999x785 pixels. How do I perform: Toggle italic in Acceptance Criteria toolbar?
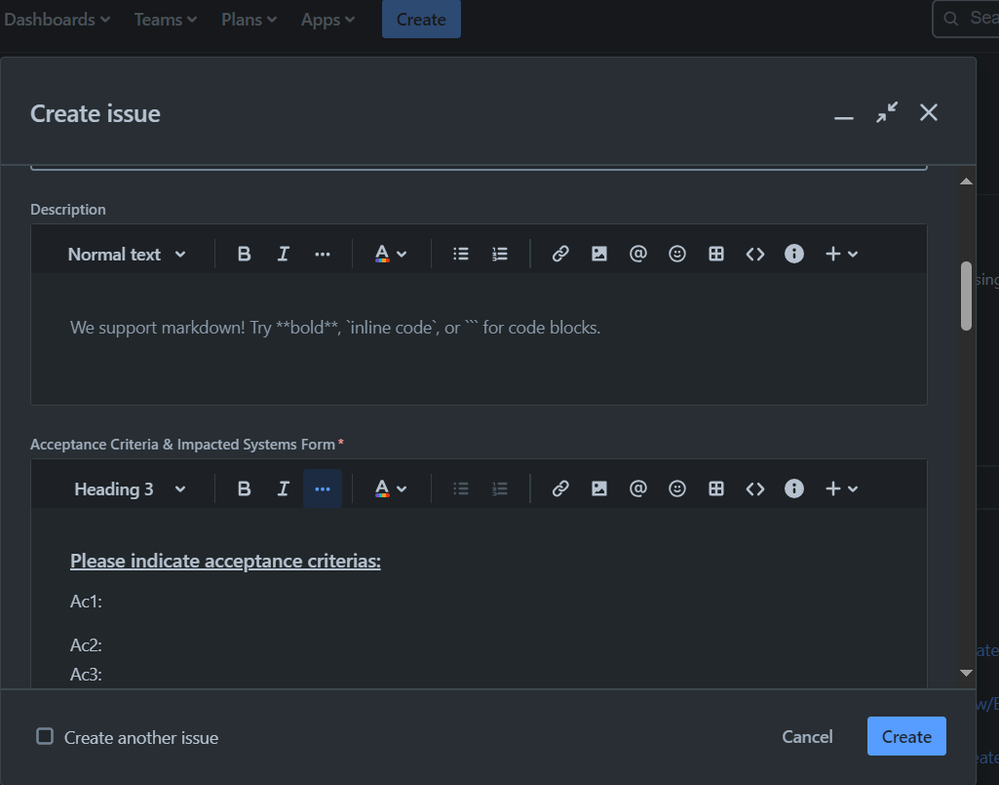point(283,489)
